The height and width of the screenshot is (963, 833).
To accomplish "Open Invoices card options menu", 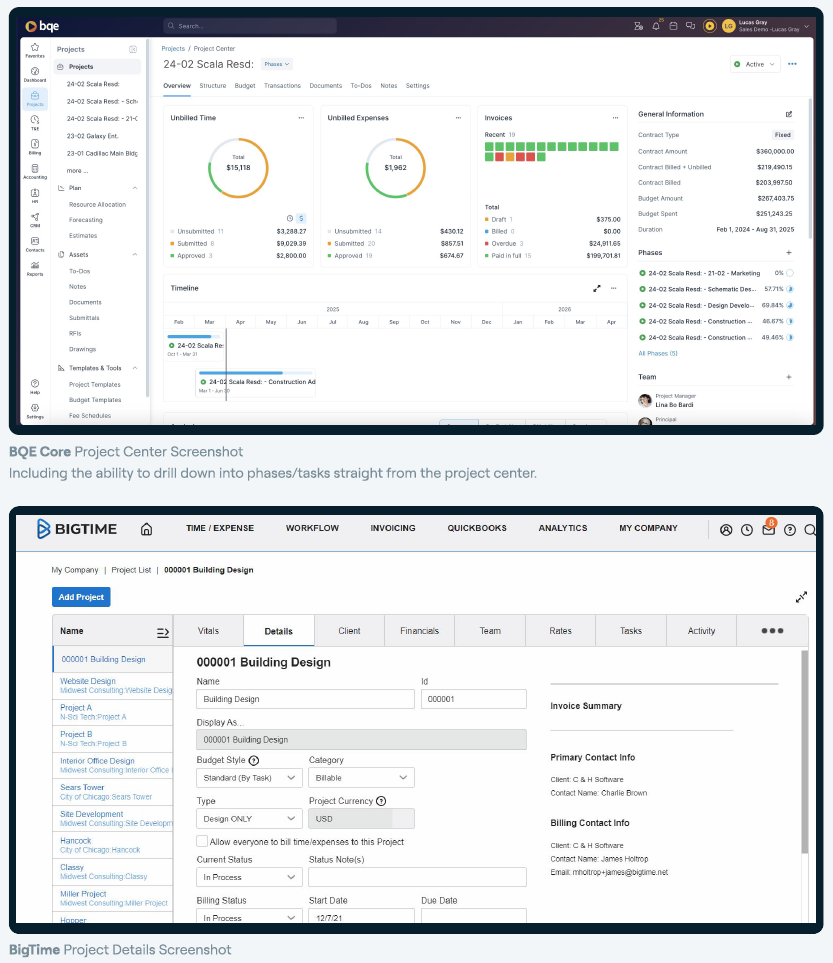I will pyautogui.click(x=615, y=118).
